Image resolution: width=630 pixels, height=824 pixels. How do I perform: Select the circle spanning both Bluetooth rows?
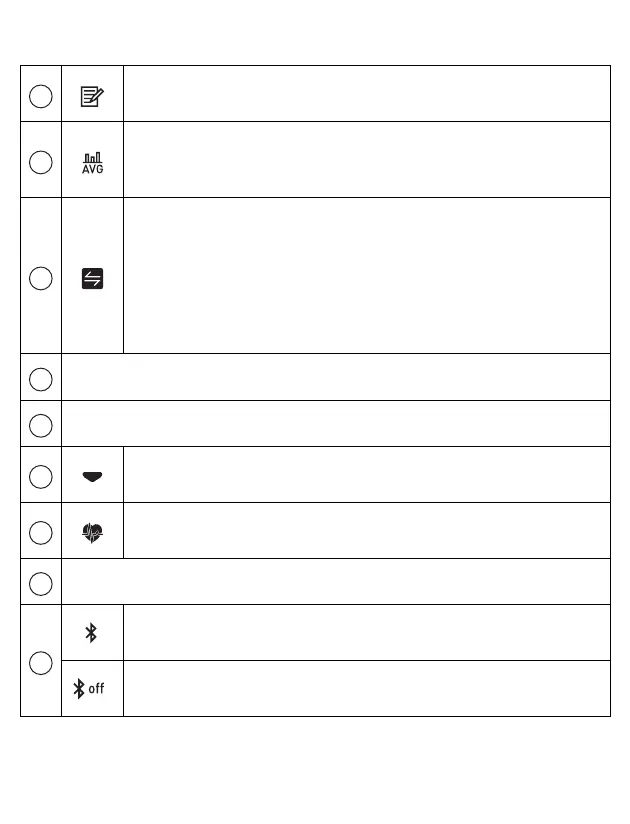click(40, 663)
